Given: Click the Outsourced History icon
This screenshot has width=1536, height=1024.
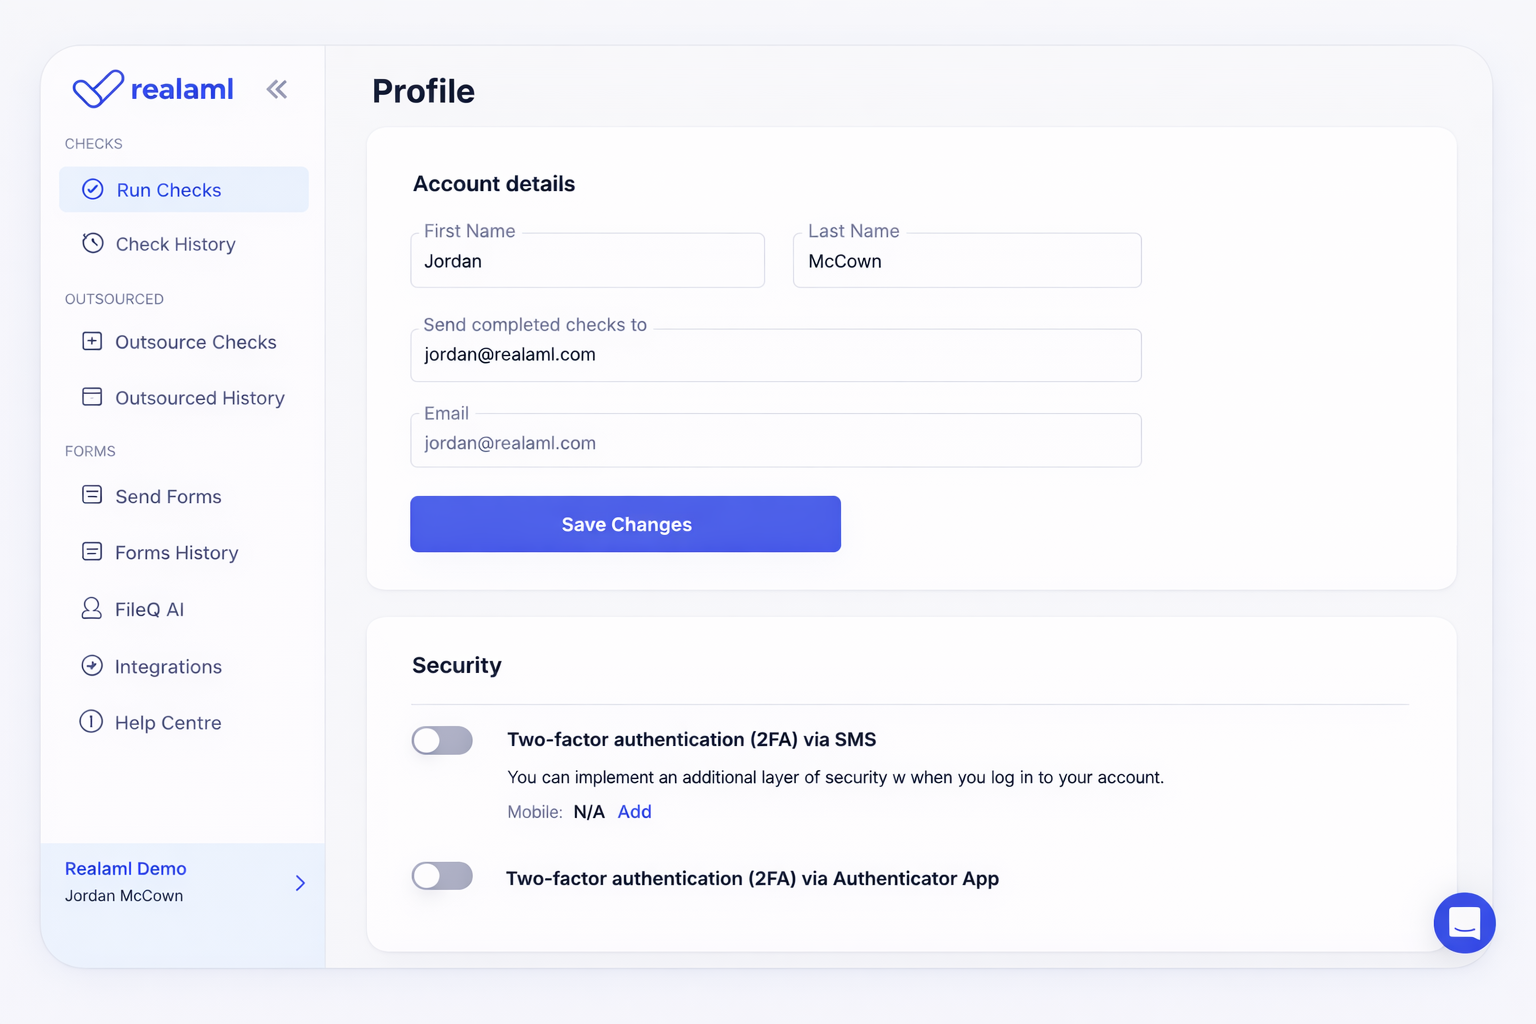Looking at the screenshot, I should tap(92, 397).
